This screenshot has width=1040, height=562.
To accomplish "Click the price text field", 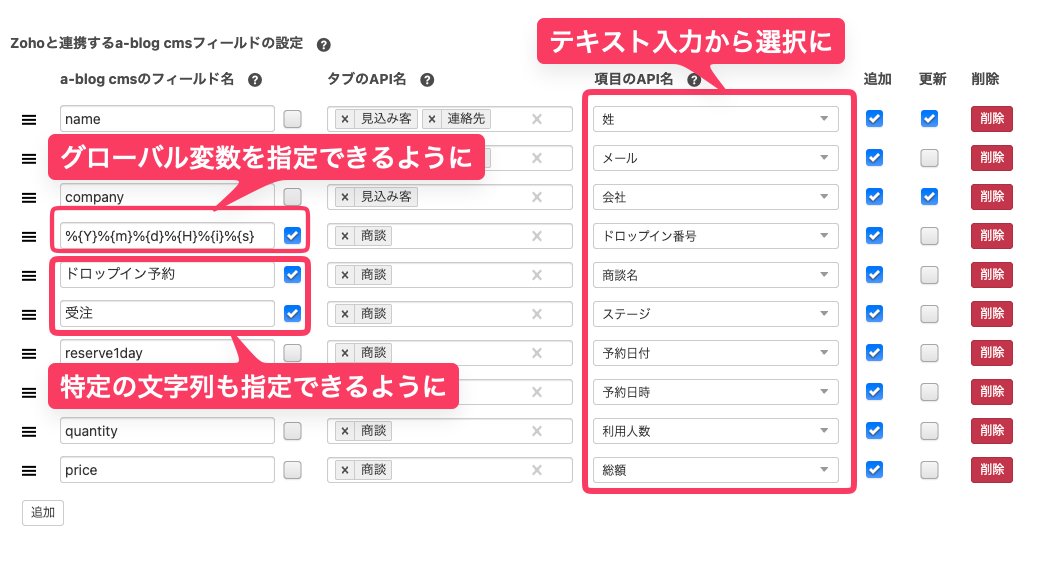I will click(x=167, y=470).
